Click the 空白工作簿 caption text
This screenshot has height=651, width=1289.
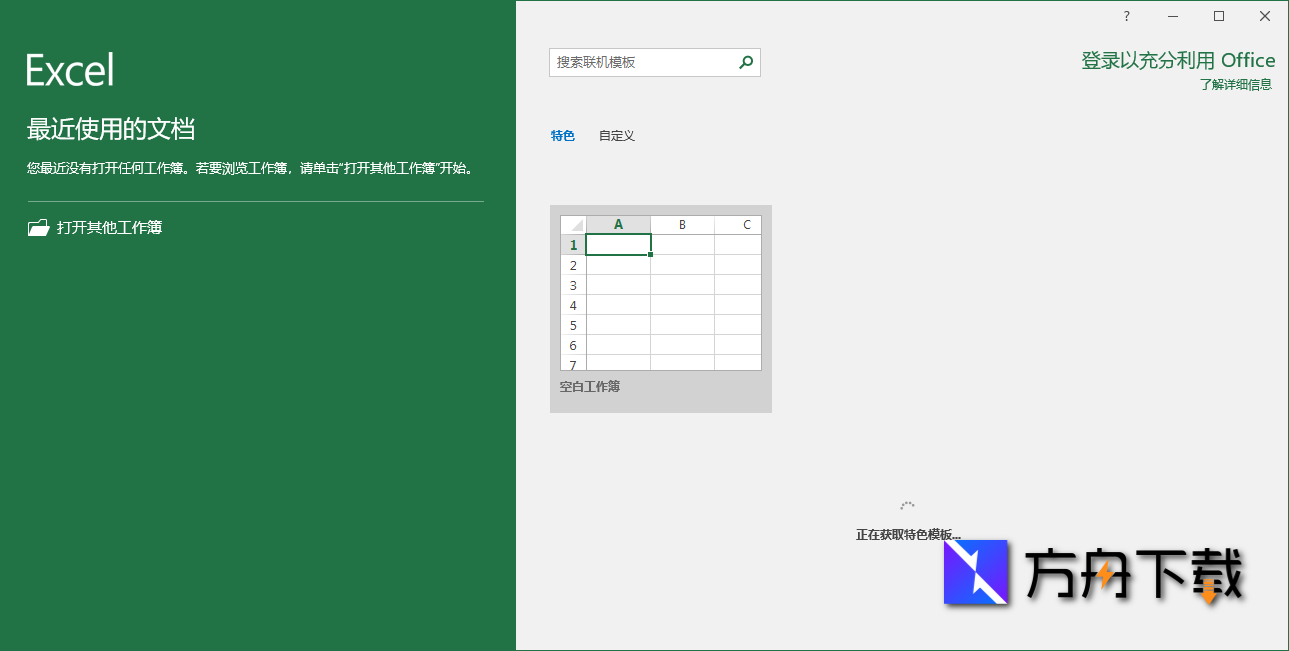pyautogui.click(x=588, y=387)
